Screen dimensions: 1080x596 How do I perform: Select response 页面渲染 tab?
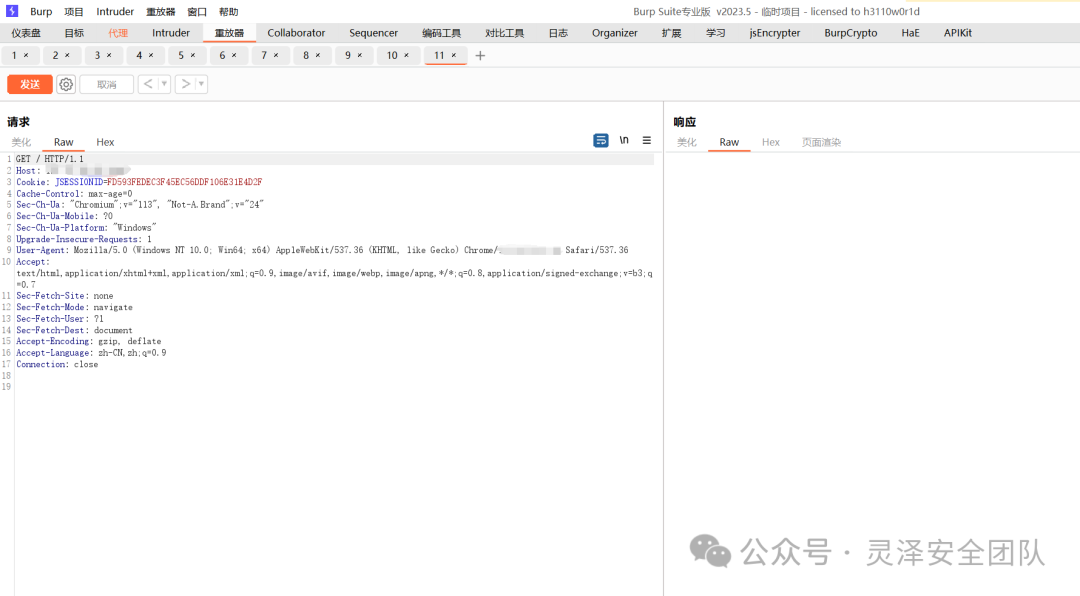click(821, 142)
